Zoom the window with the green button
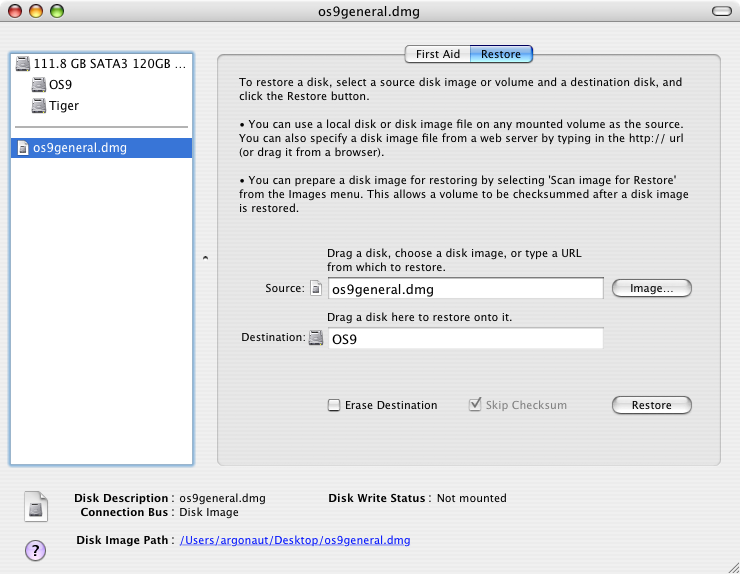The height and width of the screenshot is (574, 740). pos(57,11)
